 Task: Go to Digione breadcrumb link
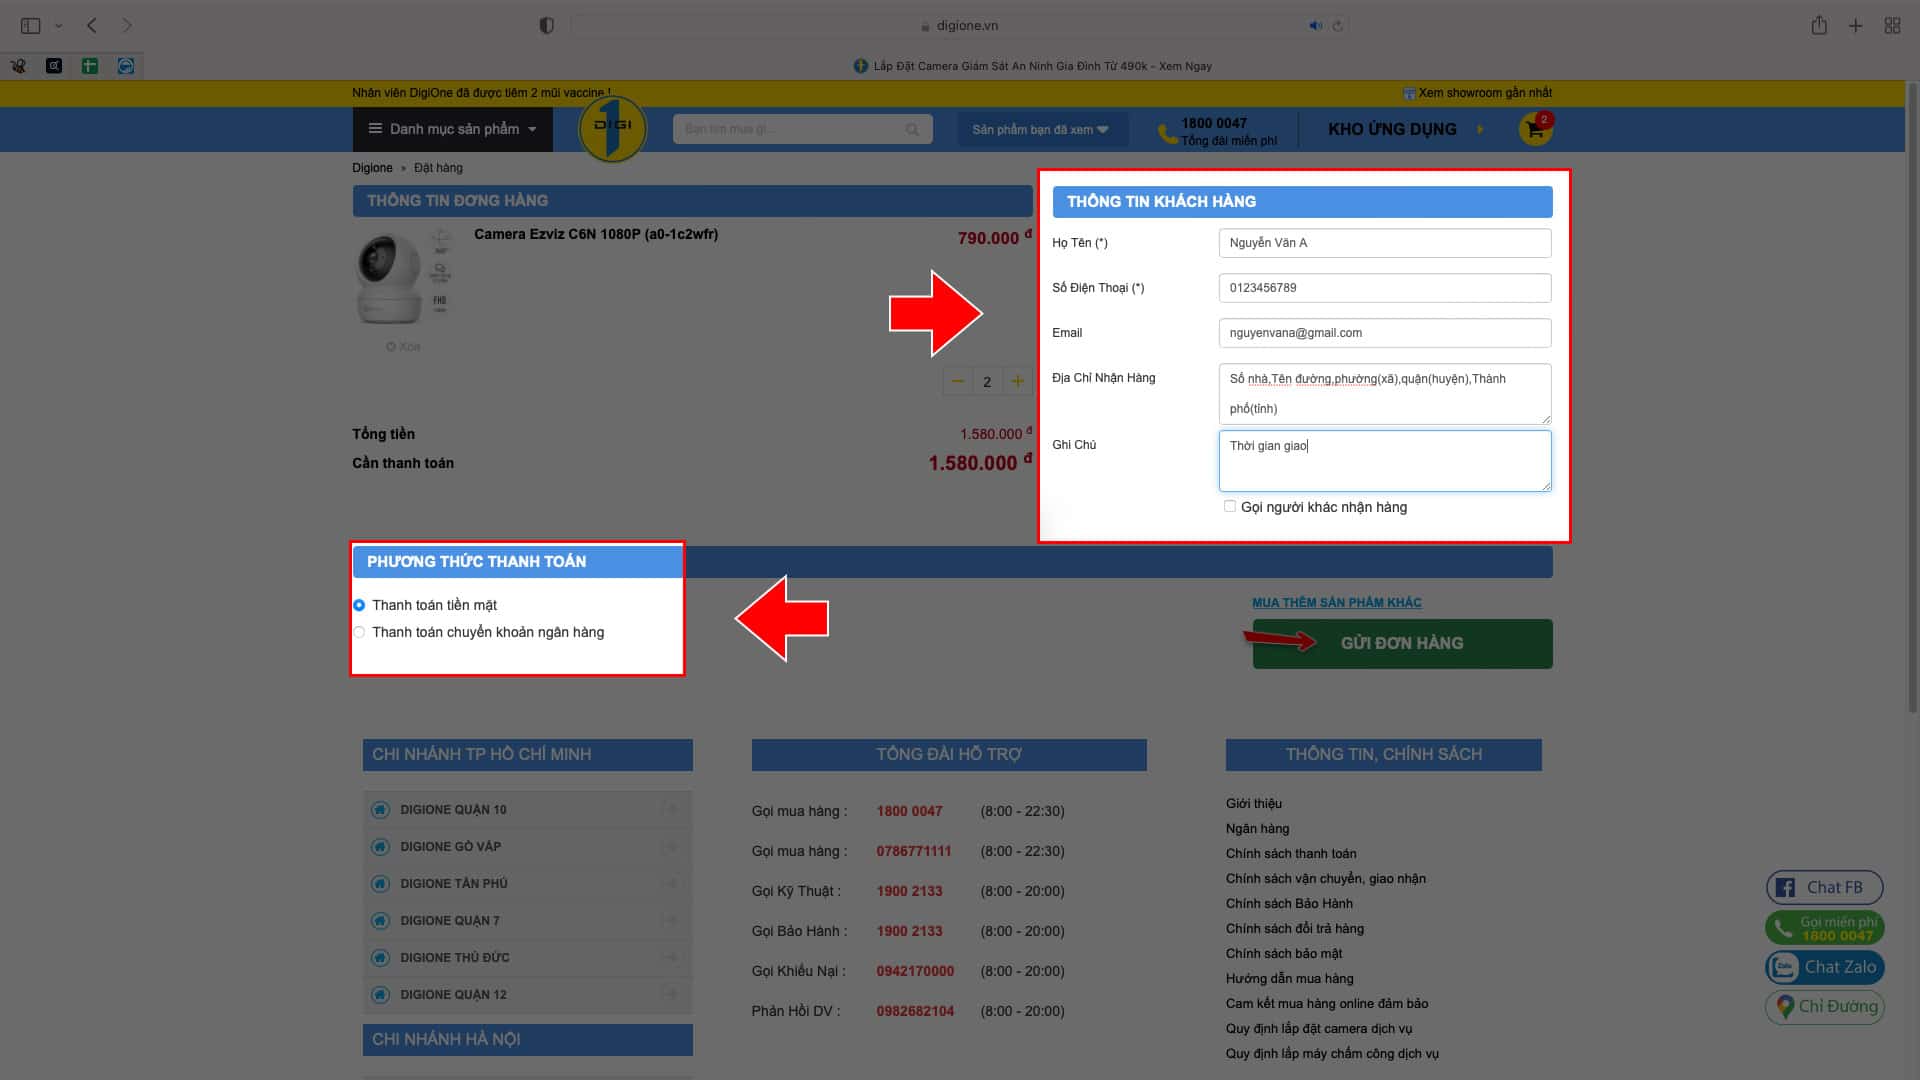point(372,168)
